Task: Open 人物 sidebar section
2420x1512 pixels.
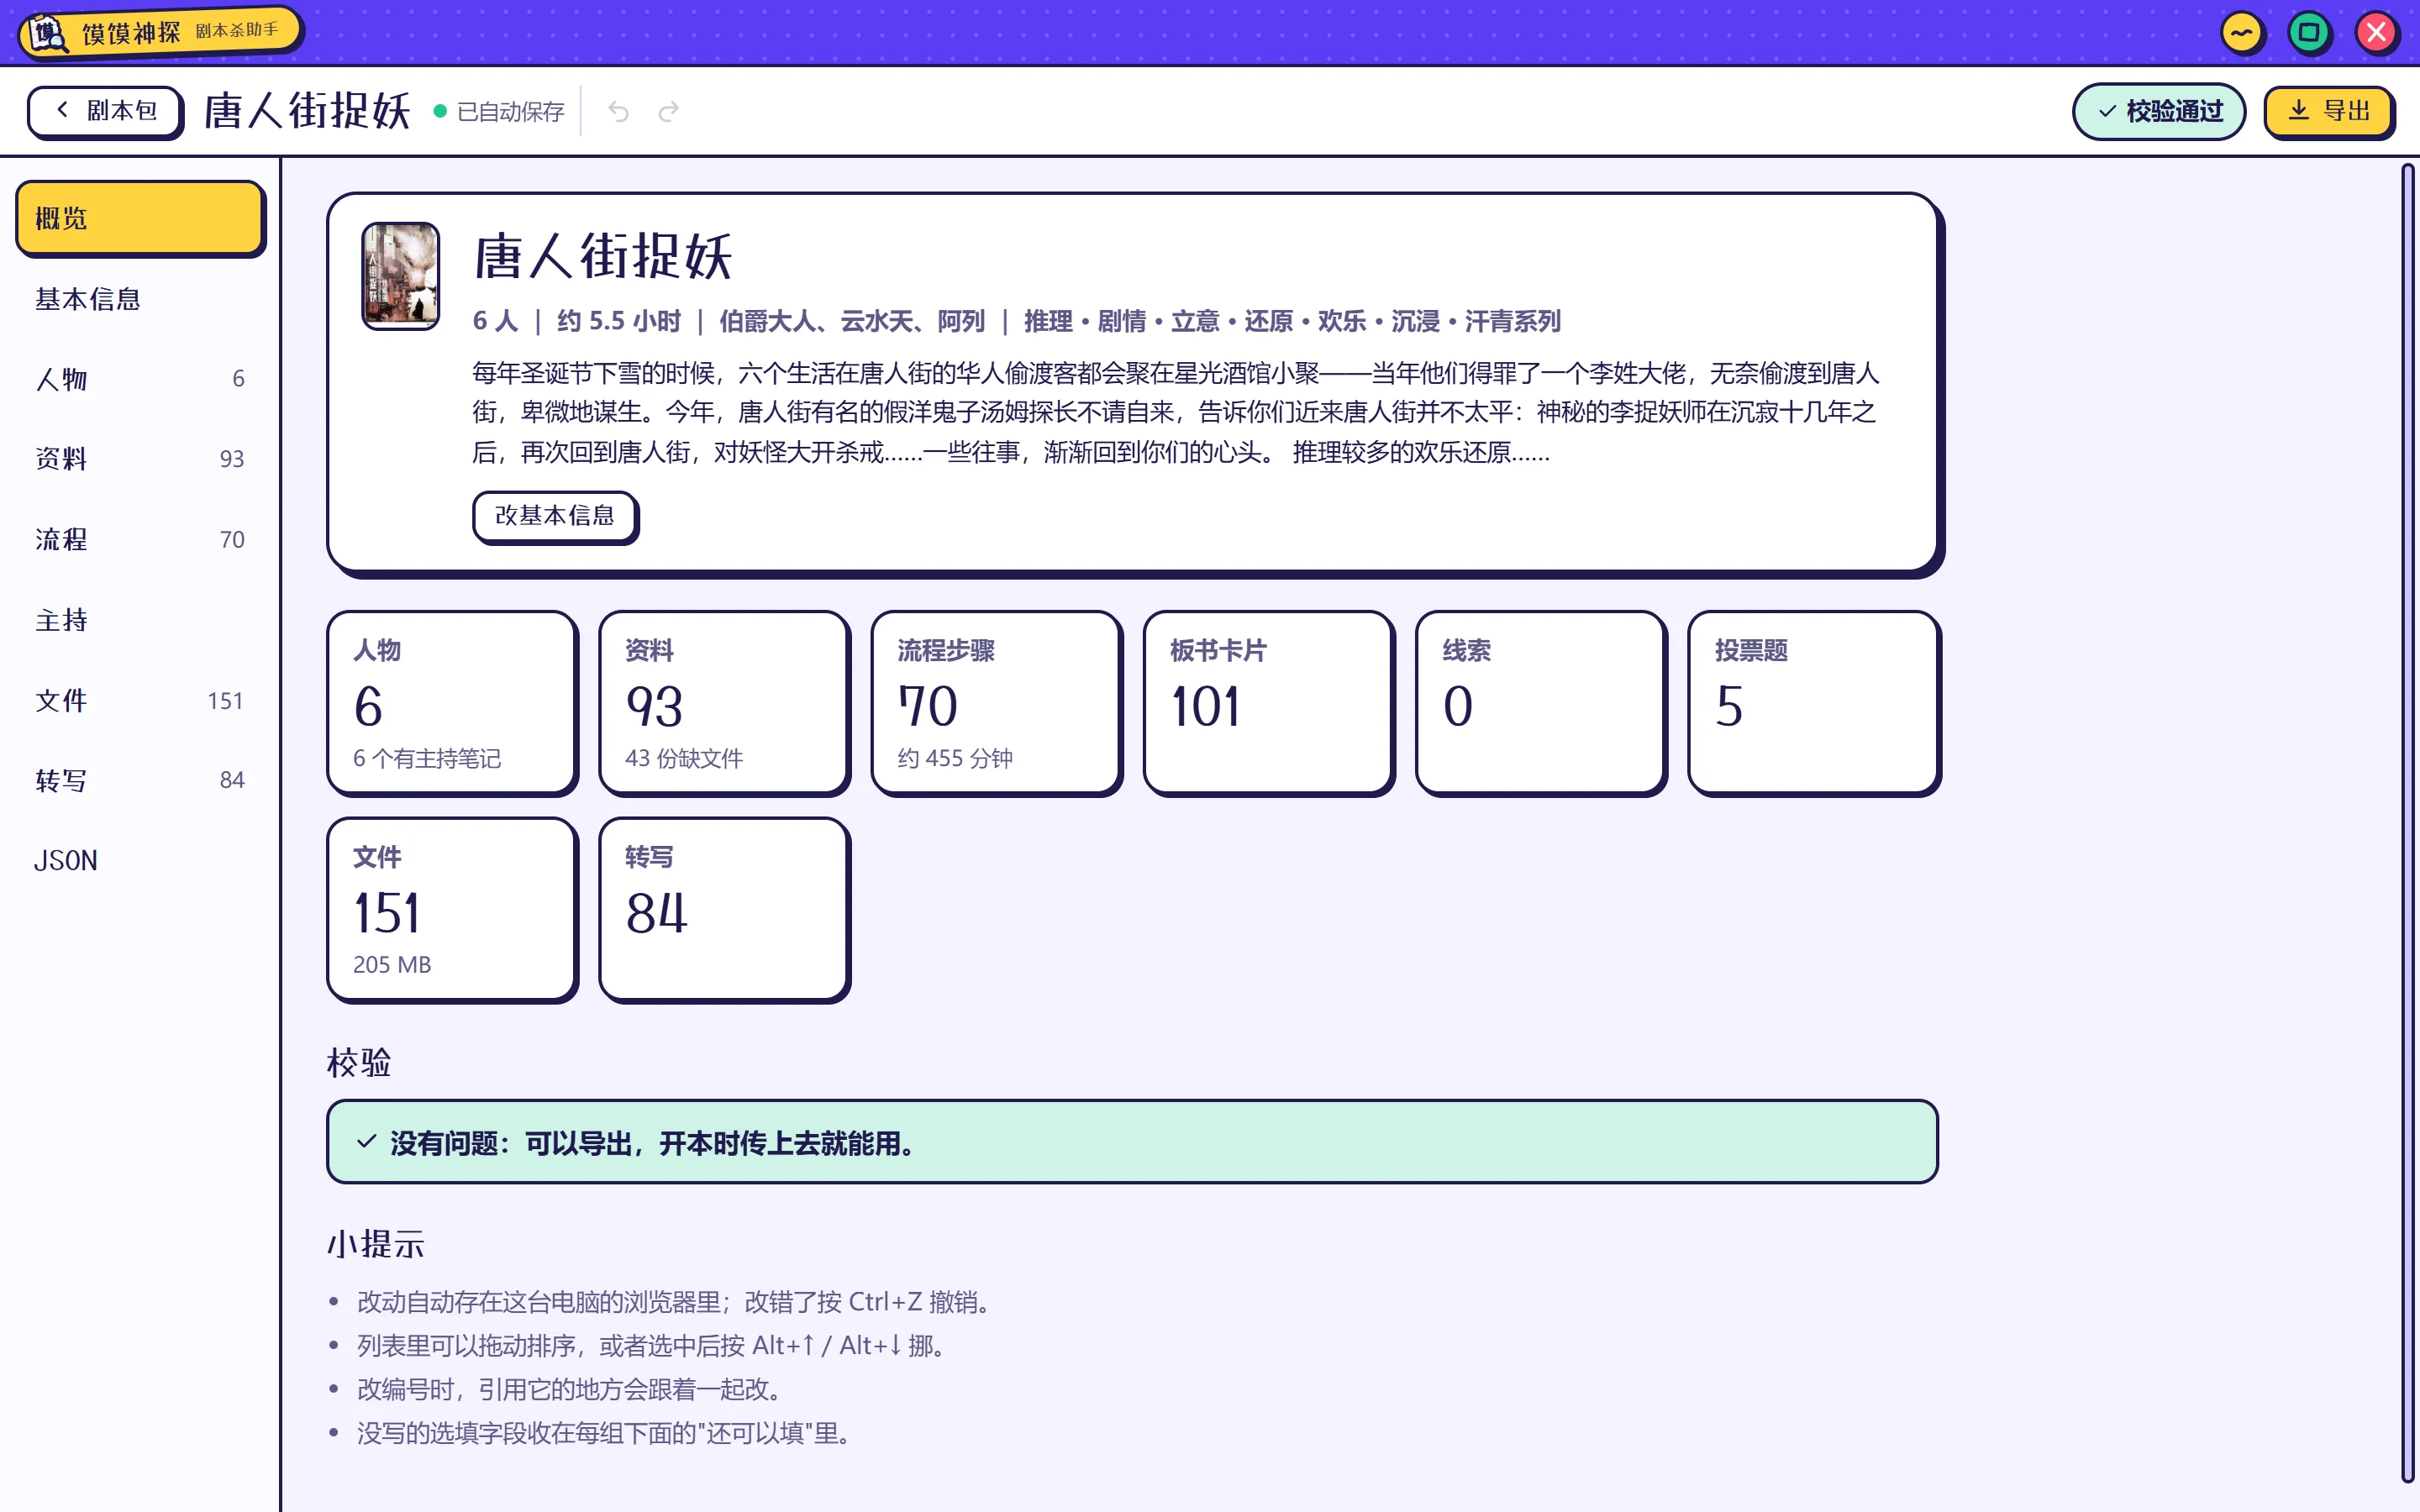Action: tap(140, 379)
